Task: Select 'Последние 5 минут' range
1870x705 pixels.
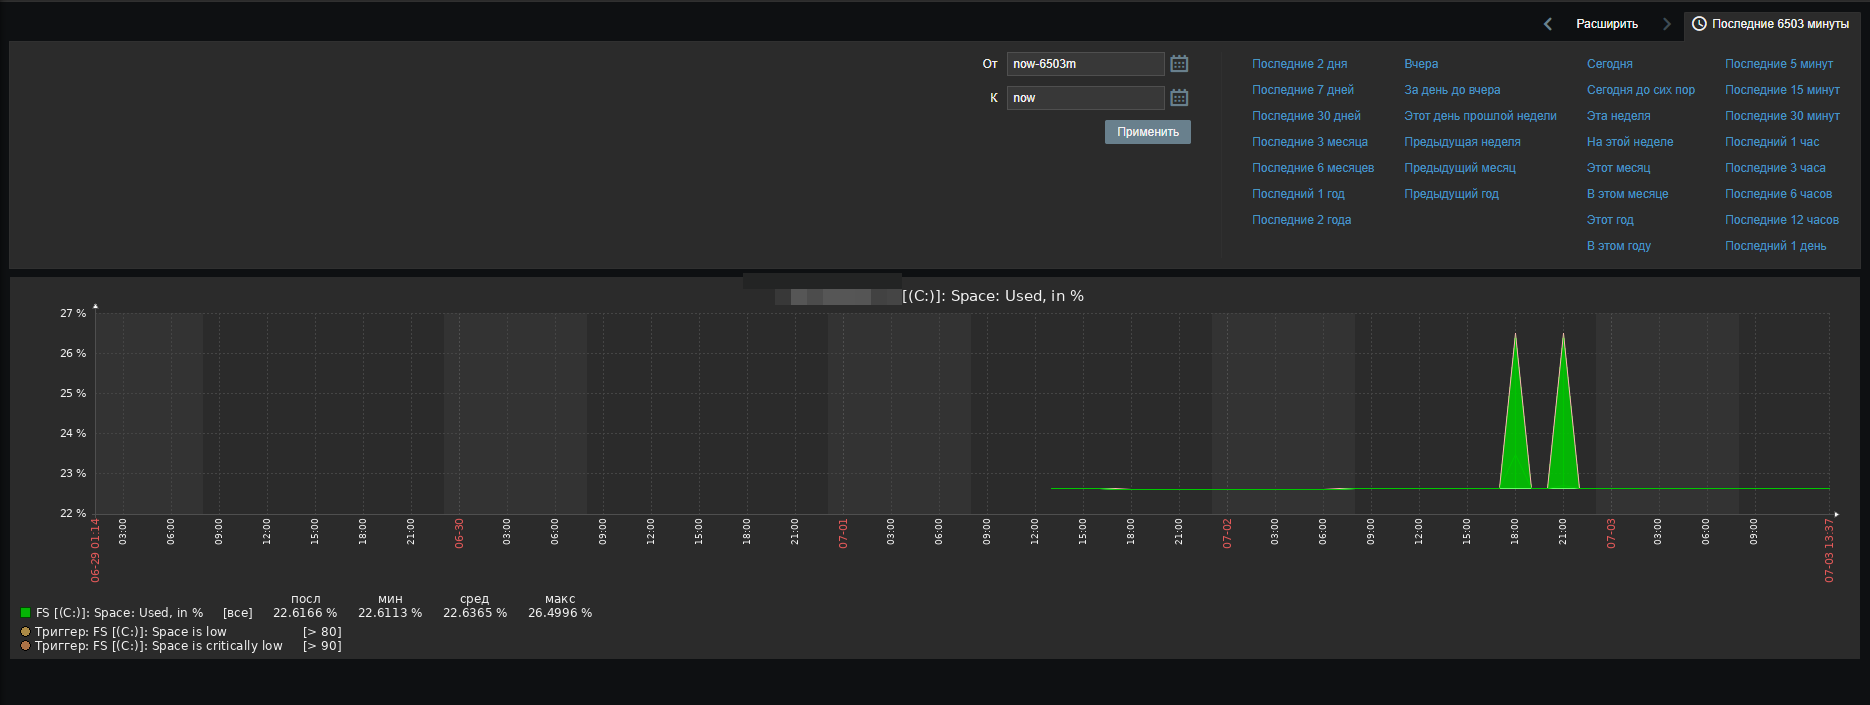Action: [1778, 64]
